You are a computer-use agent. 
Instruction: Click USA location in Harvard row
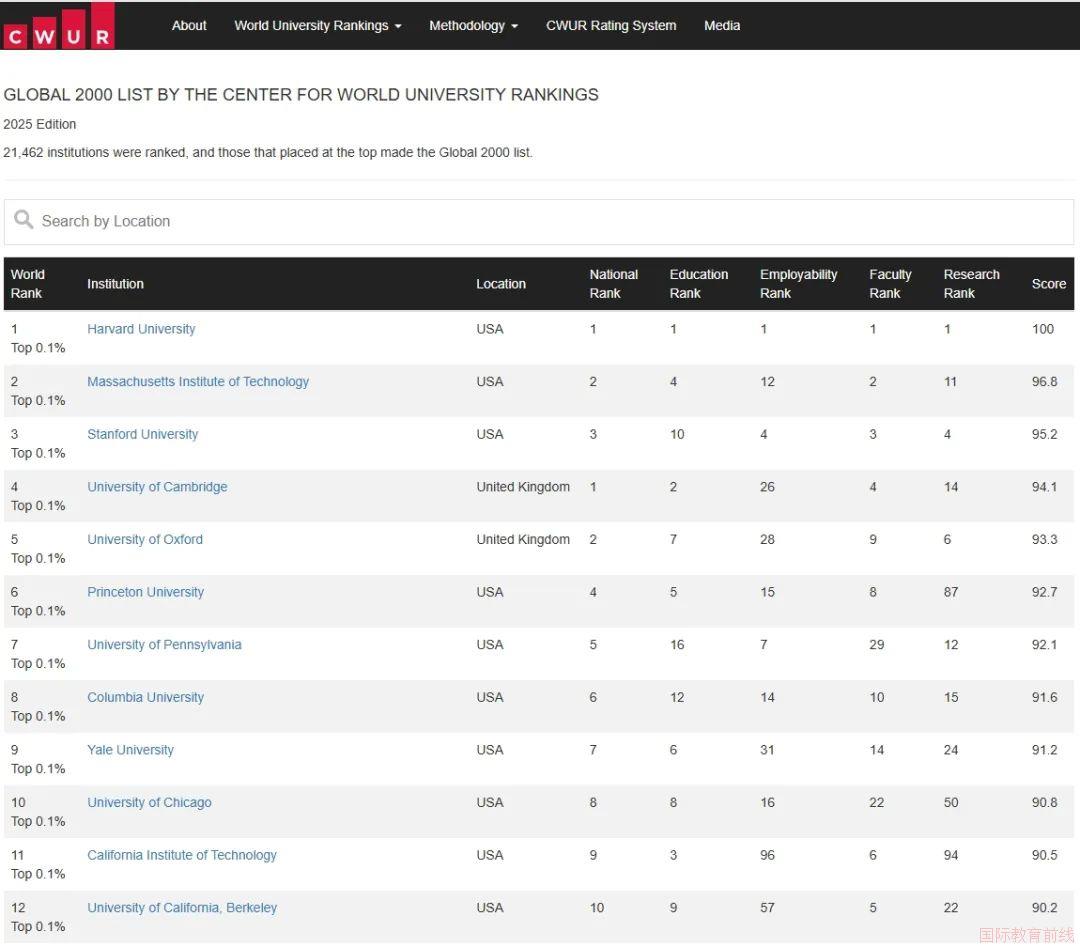490,329
